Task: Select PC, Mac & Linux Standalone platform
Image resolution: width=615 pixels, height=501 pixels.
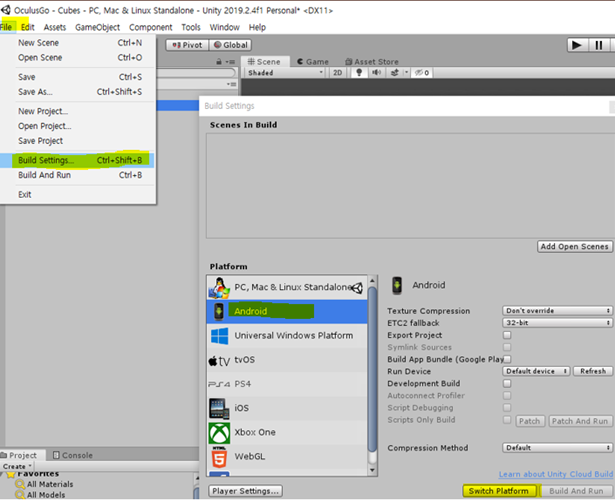Action: [287, 288]
